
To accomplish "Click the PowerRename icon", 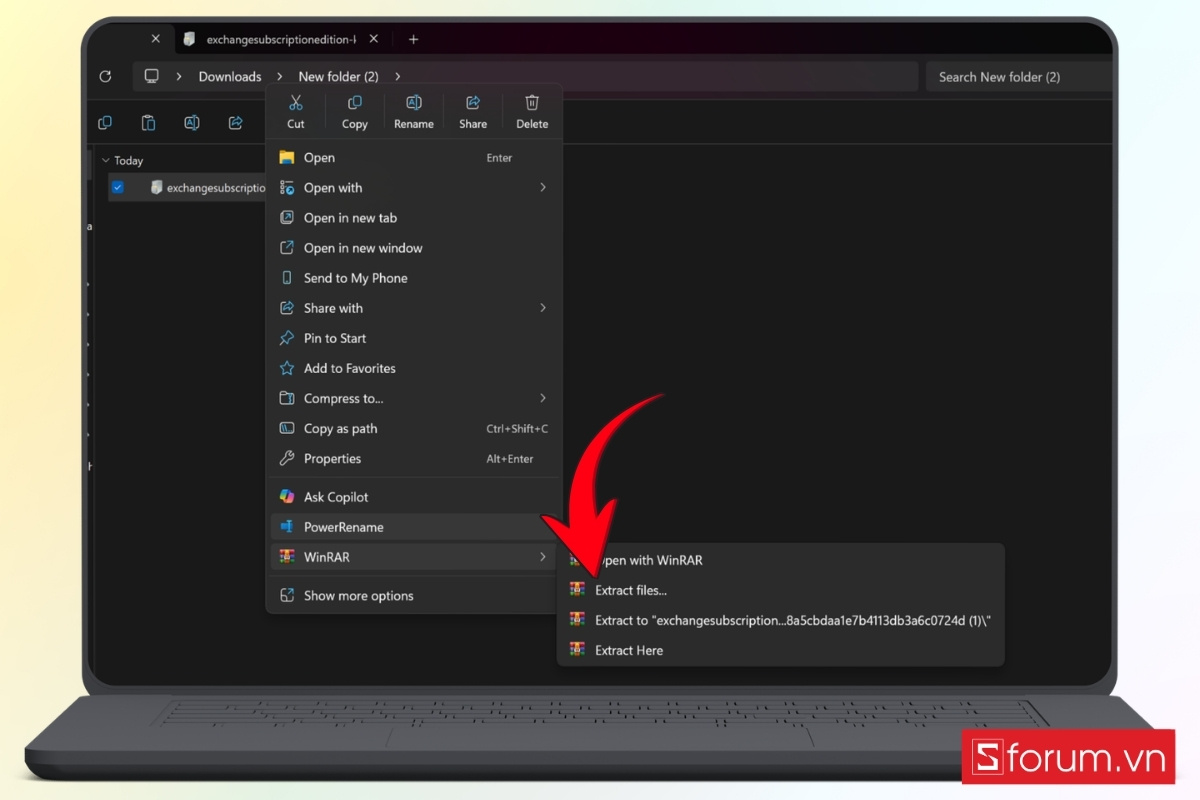I will point(287,527).
